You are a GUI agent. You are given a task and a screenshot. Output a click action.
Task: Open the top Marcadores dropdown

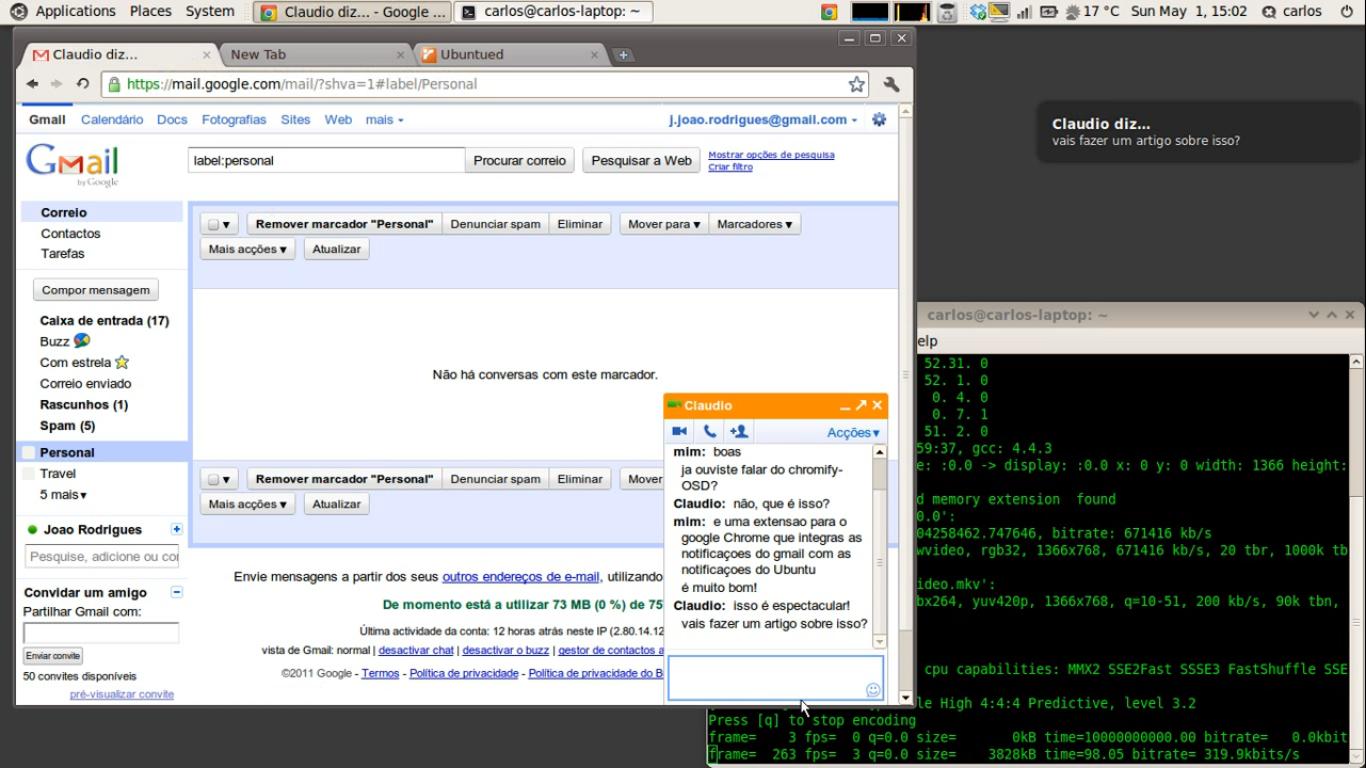tap(754, 224)
